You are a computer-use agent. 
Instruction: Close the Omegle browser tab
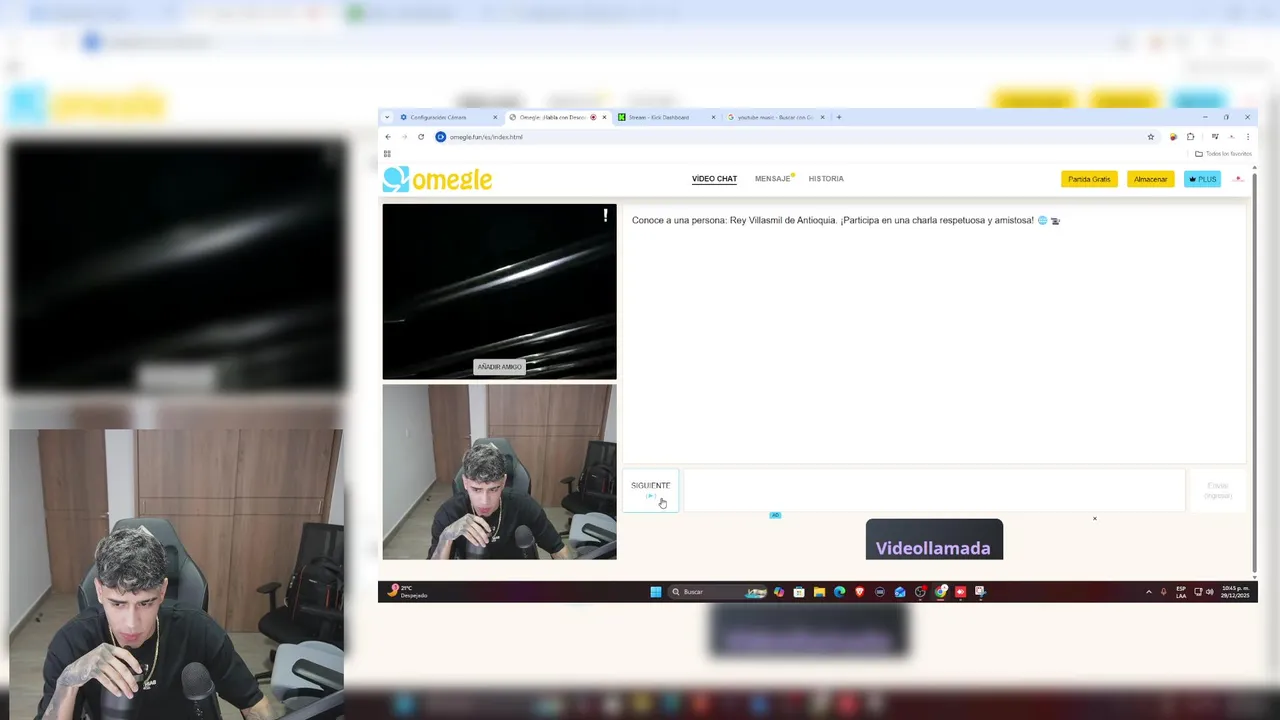click(x=604, y=117)
